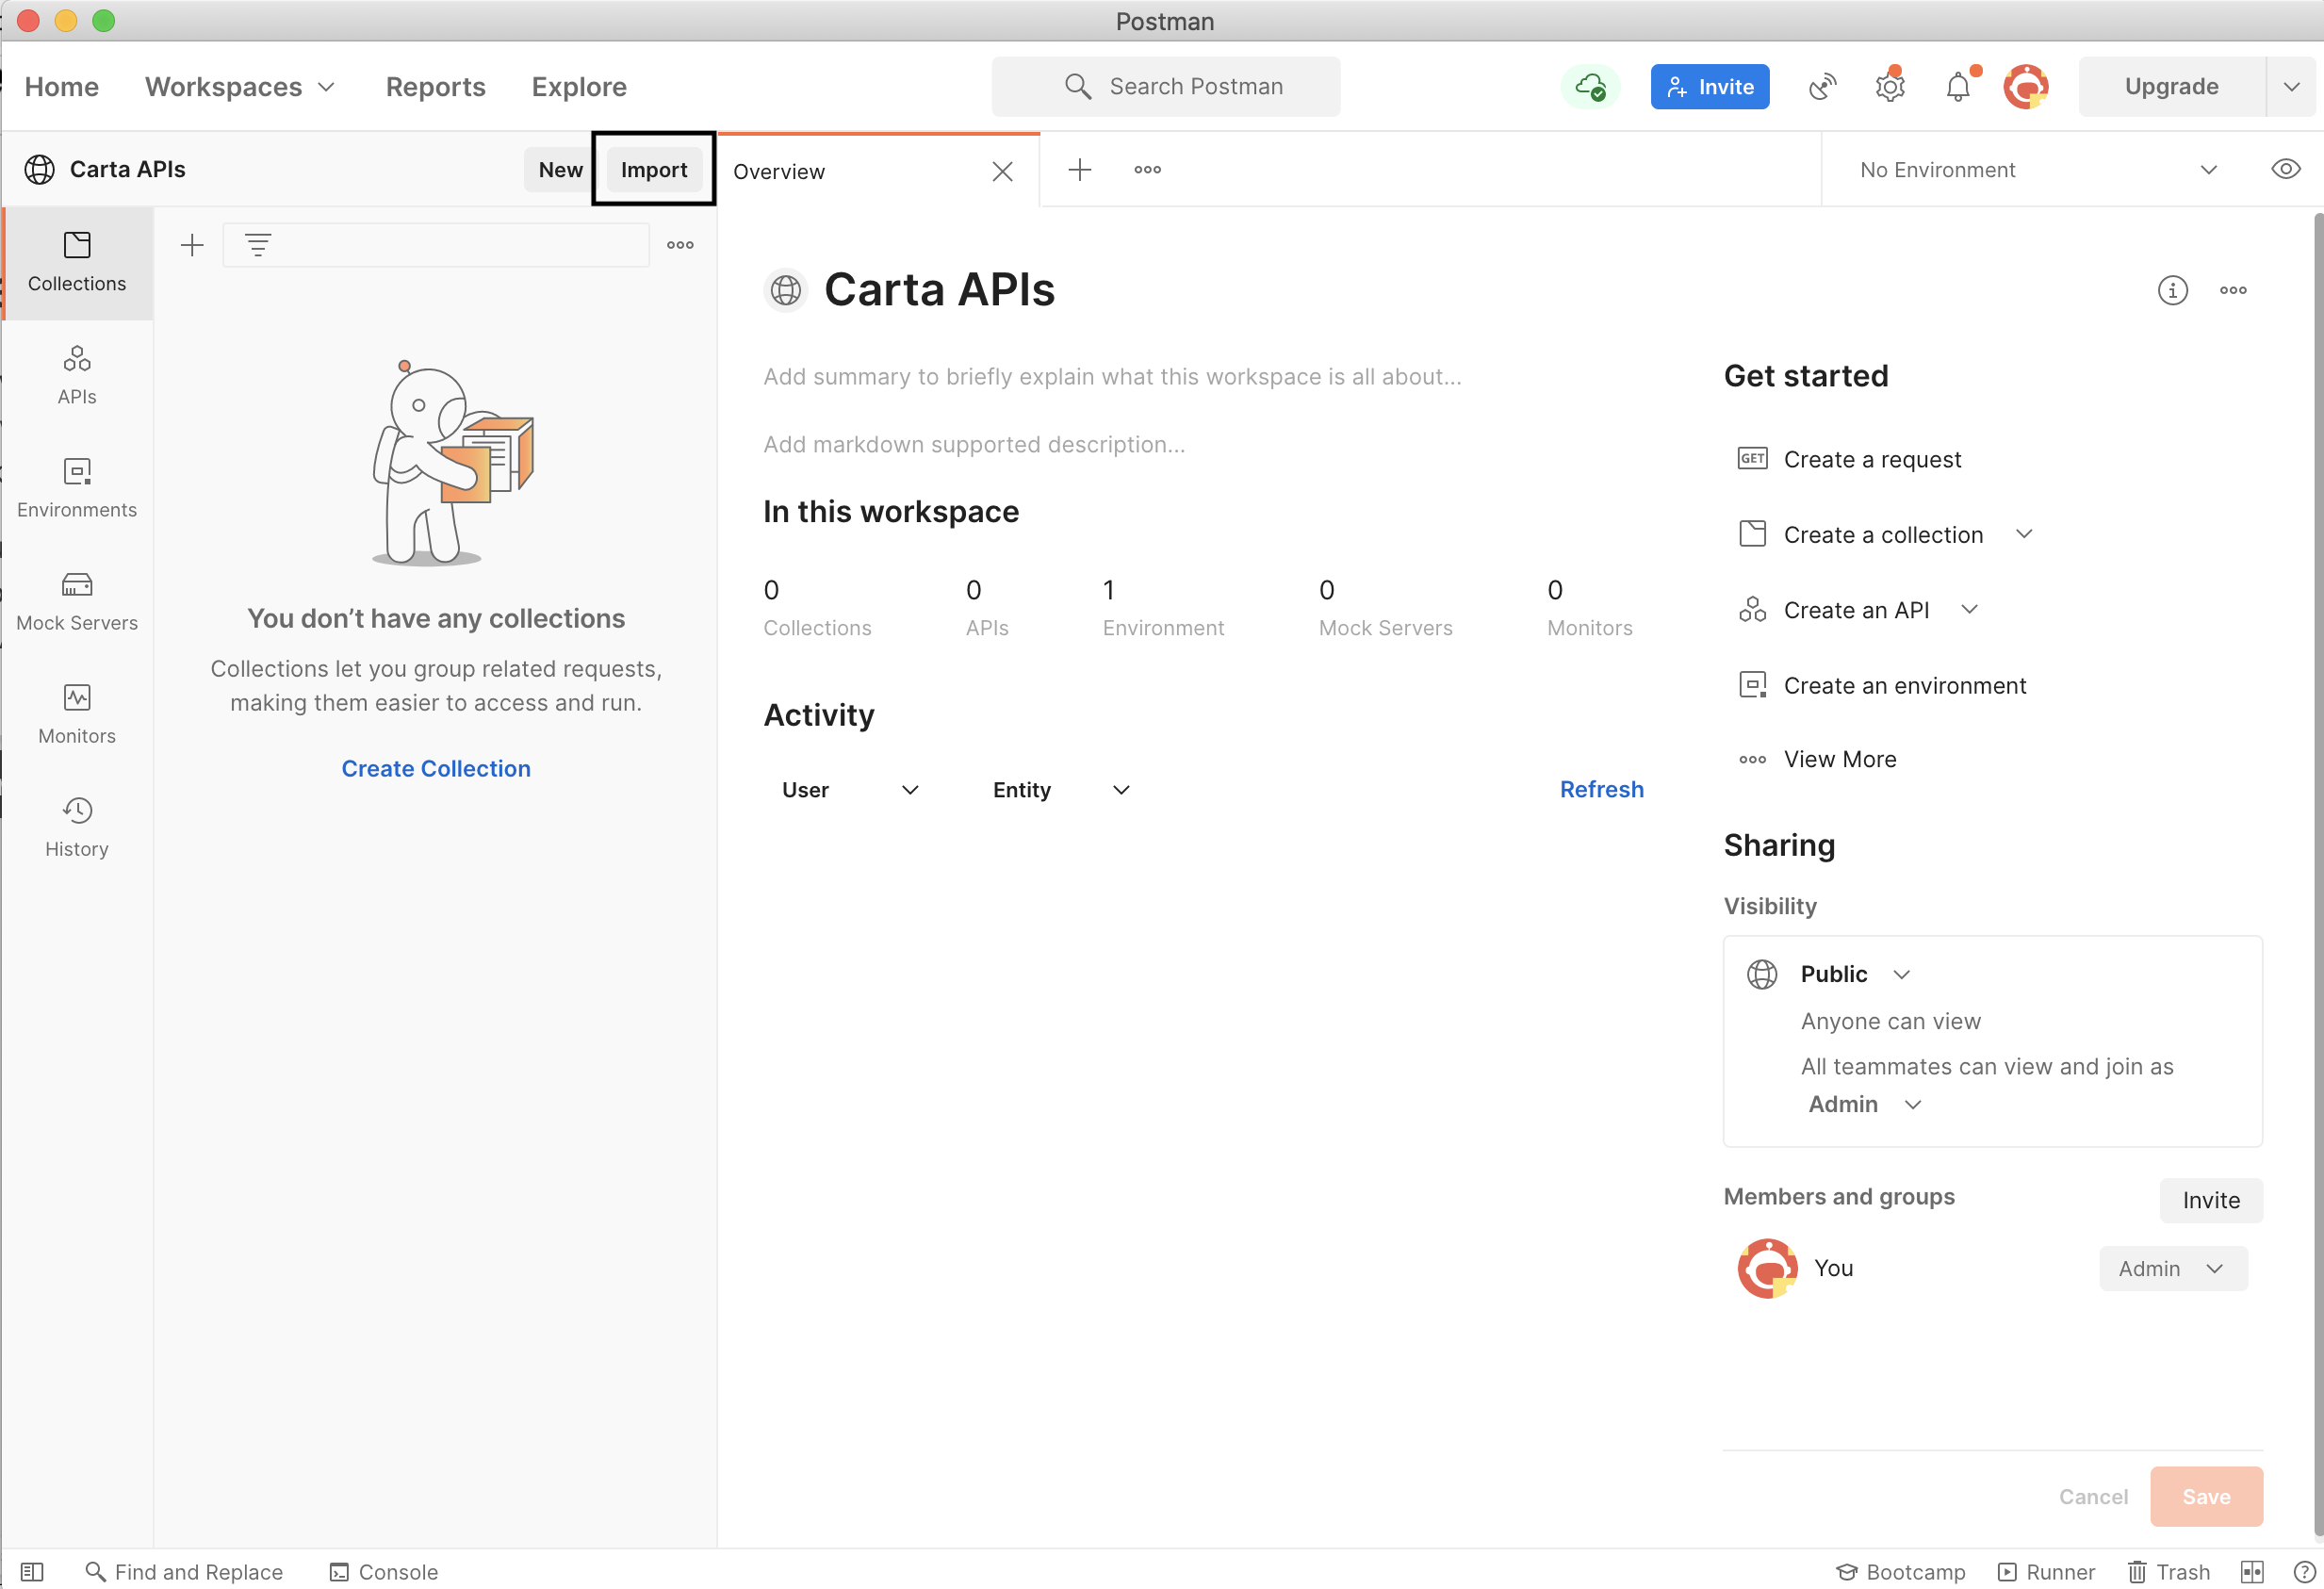Invite members and groups button
The height and width of the screenshot is (1589, 2324).
(2210, 1200)
